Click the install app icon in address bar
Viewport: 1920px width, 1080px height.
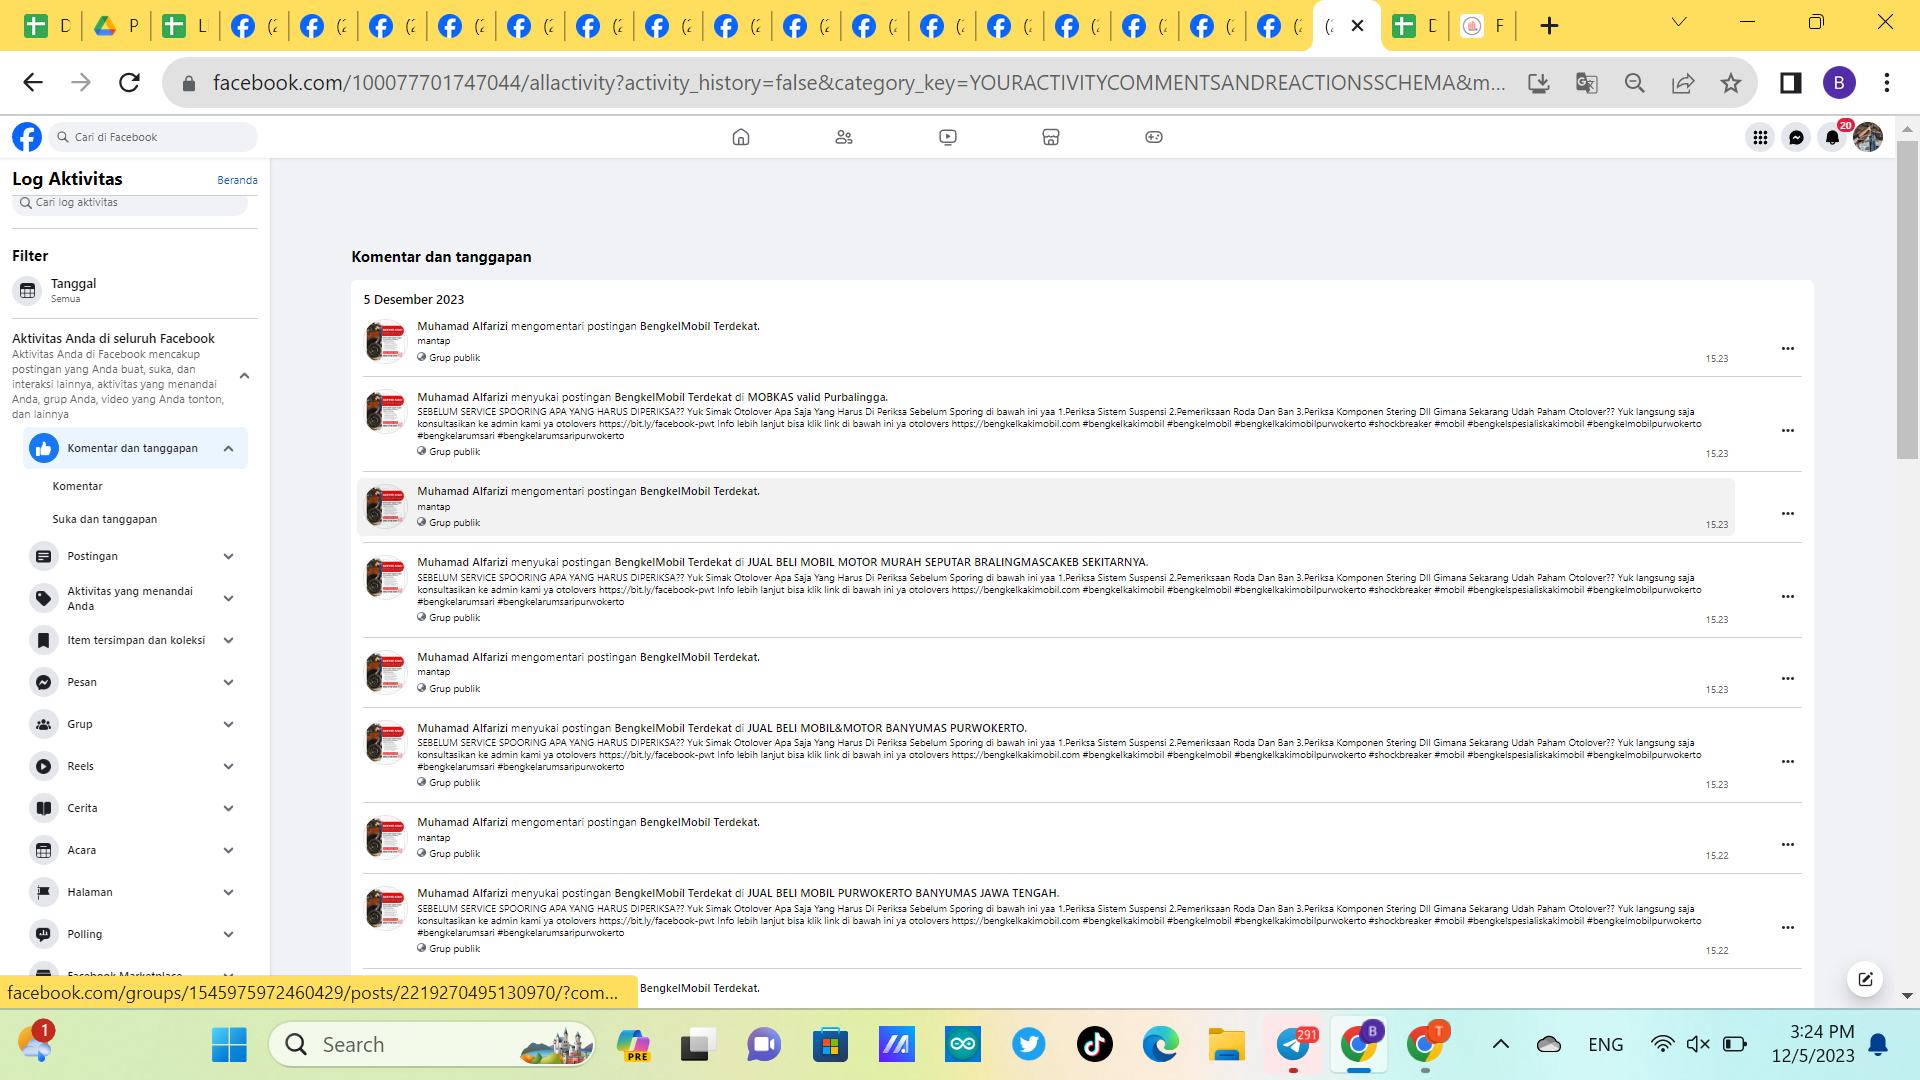coord(1539,83)
